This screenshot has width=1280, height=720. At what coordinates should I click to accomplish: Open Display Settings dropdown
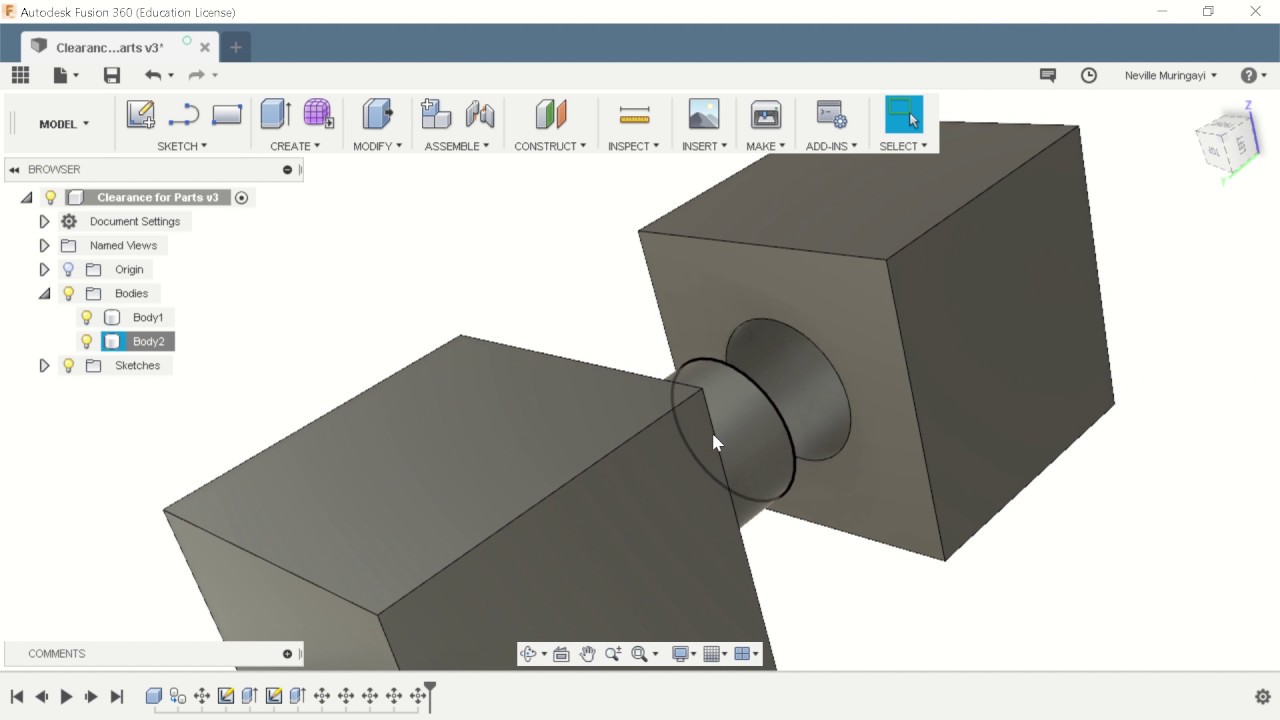pyautogui.click(x=684, y=654)
